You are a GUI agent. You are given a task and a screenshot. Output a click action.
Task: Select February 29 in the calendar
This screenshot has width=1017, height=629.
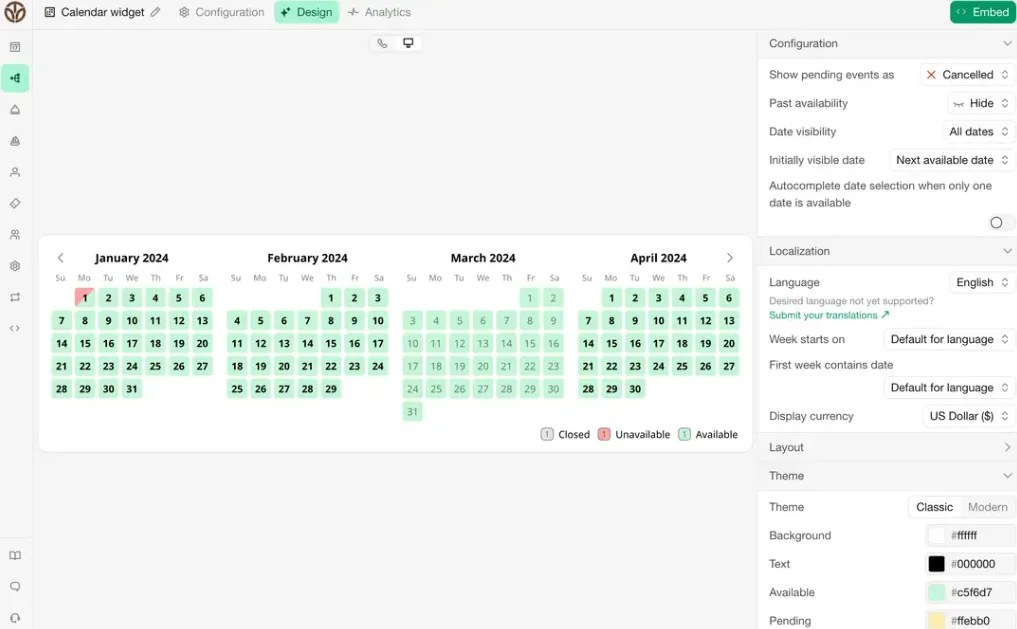click(x=331, y=389)
